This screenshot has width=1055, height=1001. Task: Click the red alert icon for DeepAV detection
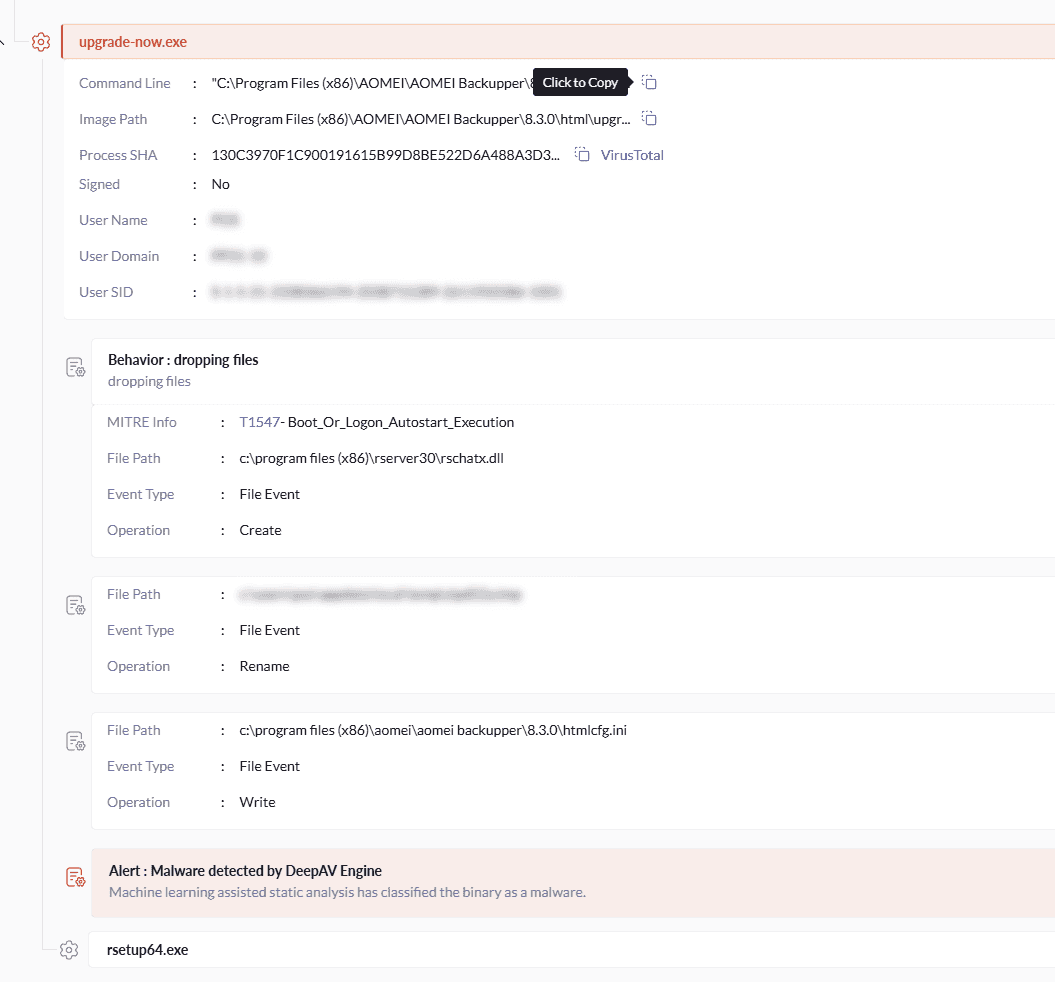(x=75, y=877)
